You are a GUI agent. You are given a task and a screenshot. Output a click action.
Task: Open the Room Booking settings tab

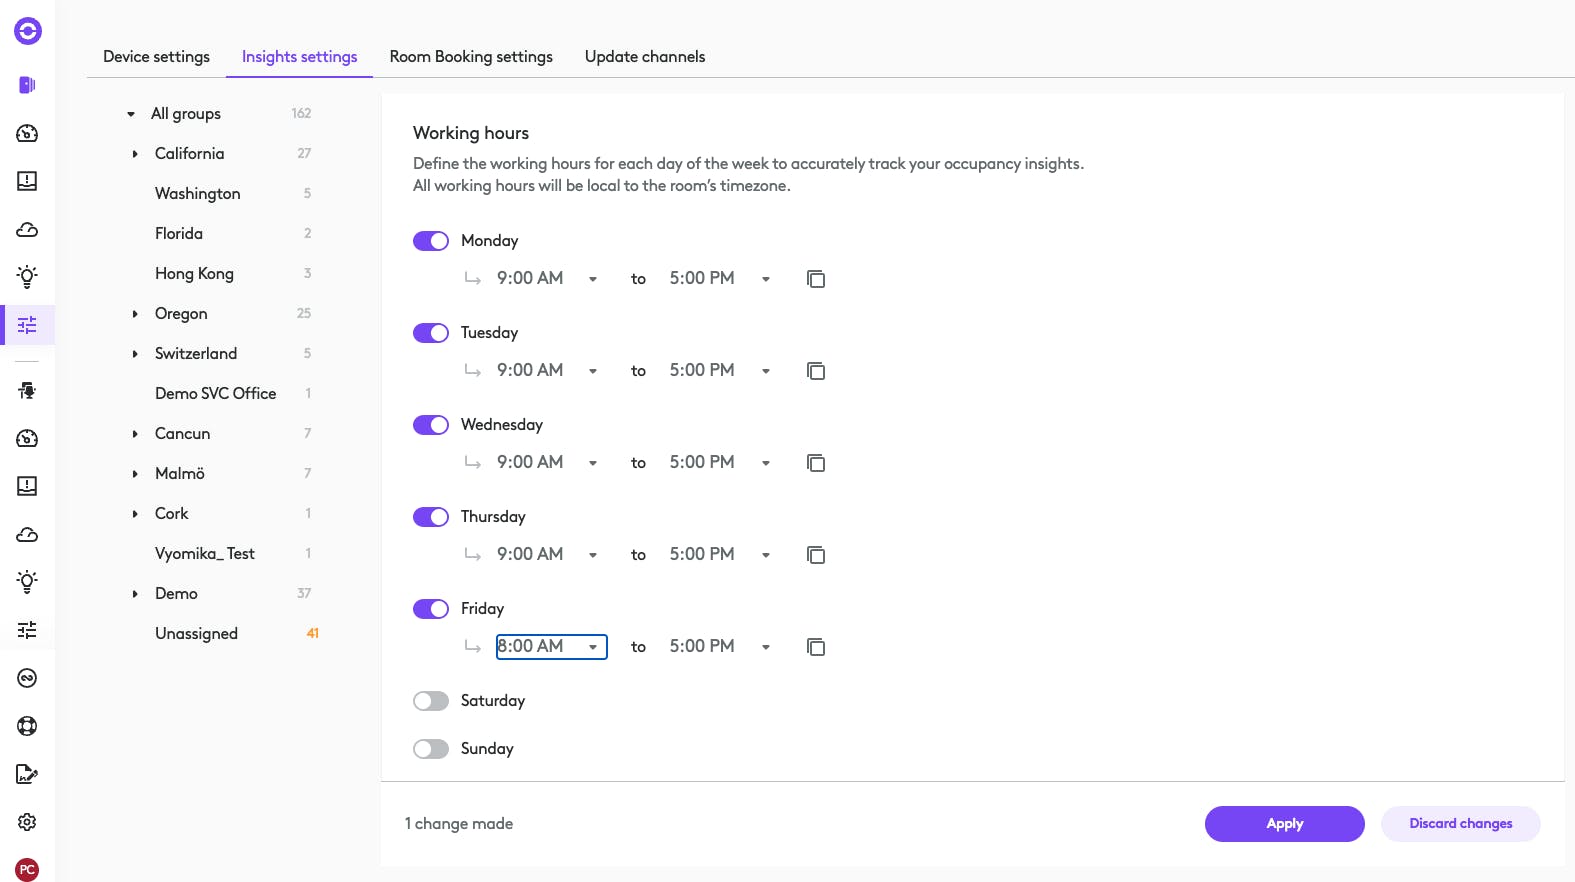click(471, 57)
